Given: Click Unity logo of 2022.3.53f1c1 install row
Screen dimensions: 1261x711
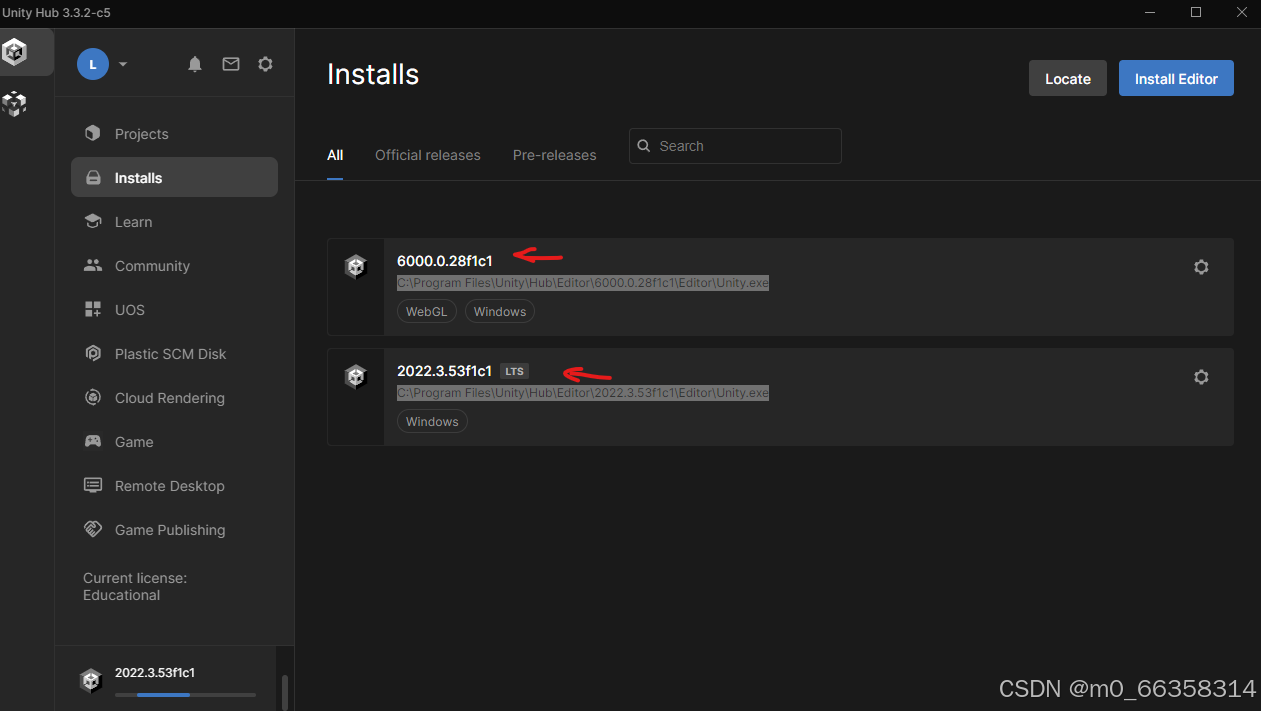Looking at the screenshot, I should [356, 377].
